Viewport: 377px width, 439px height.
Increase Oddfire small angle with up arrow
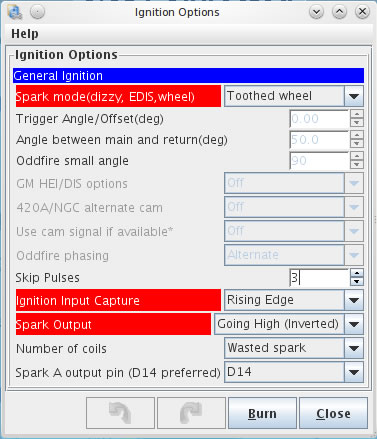pyautogui.click(x=357, y=156)
